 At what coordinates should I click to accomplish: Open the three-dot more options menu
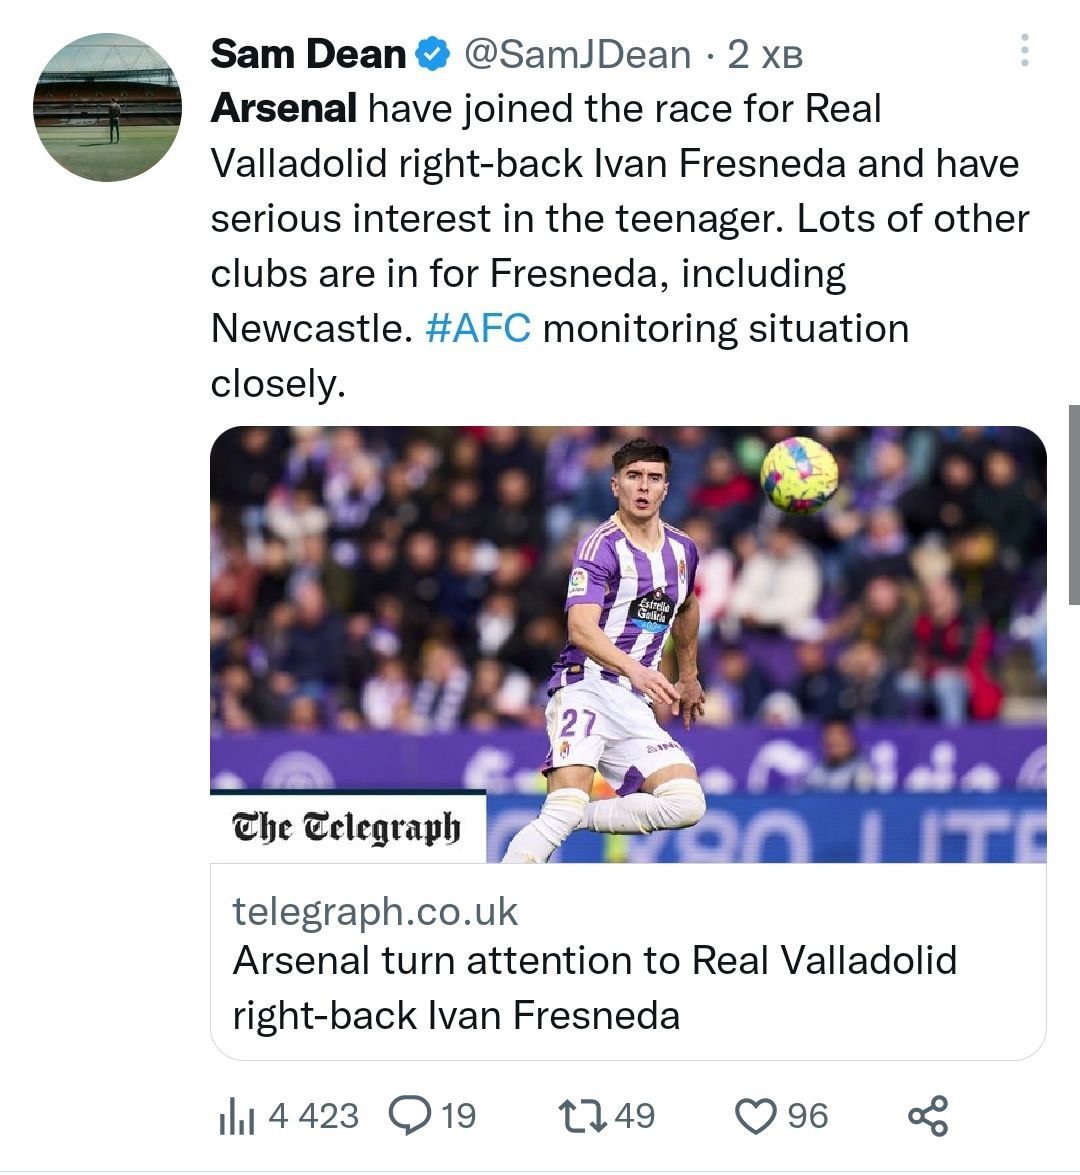(1024, 51)
